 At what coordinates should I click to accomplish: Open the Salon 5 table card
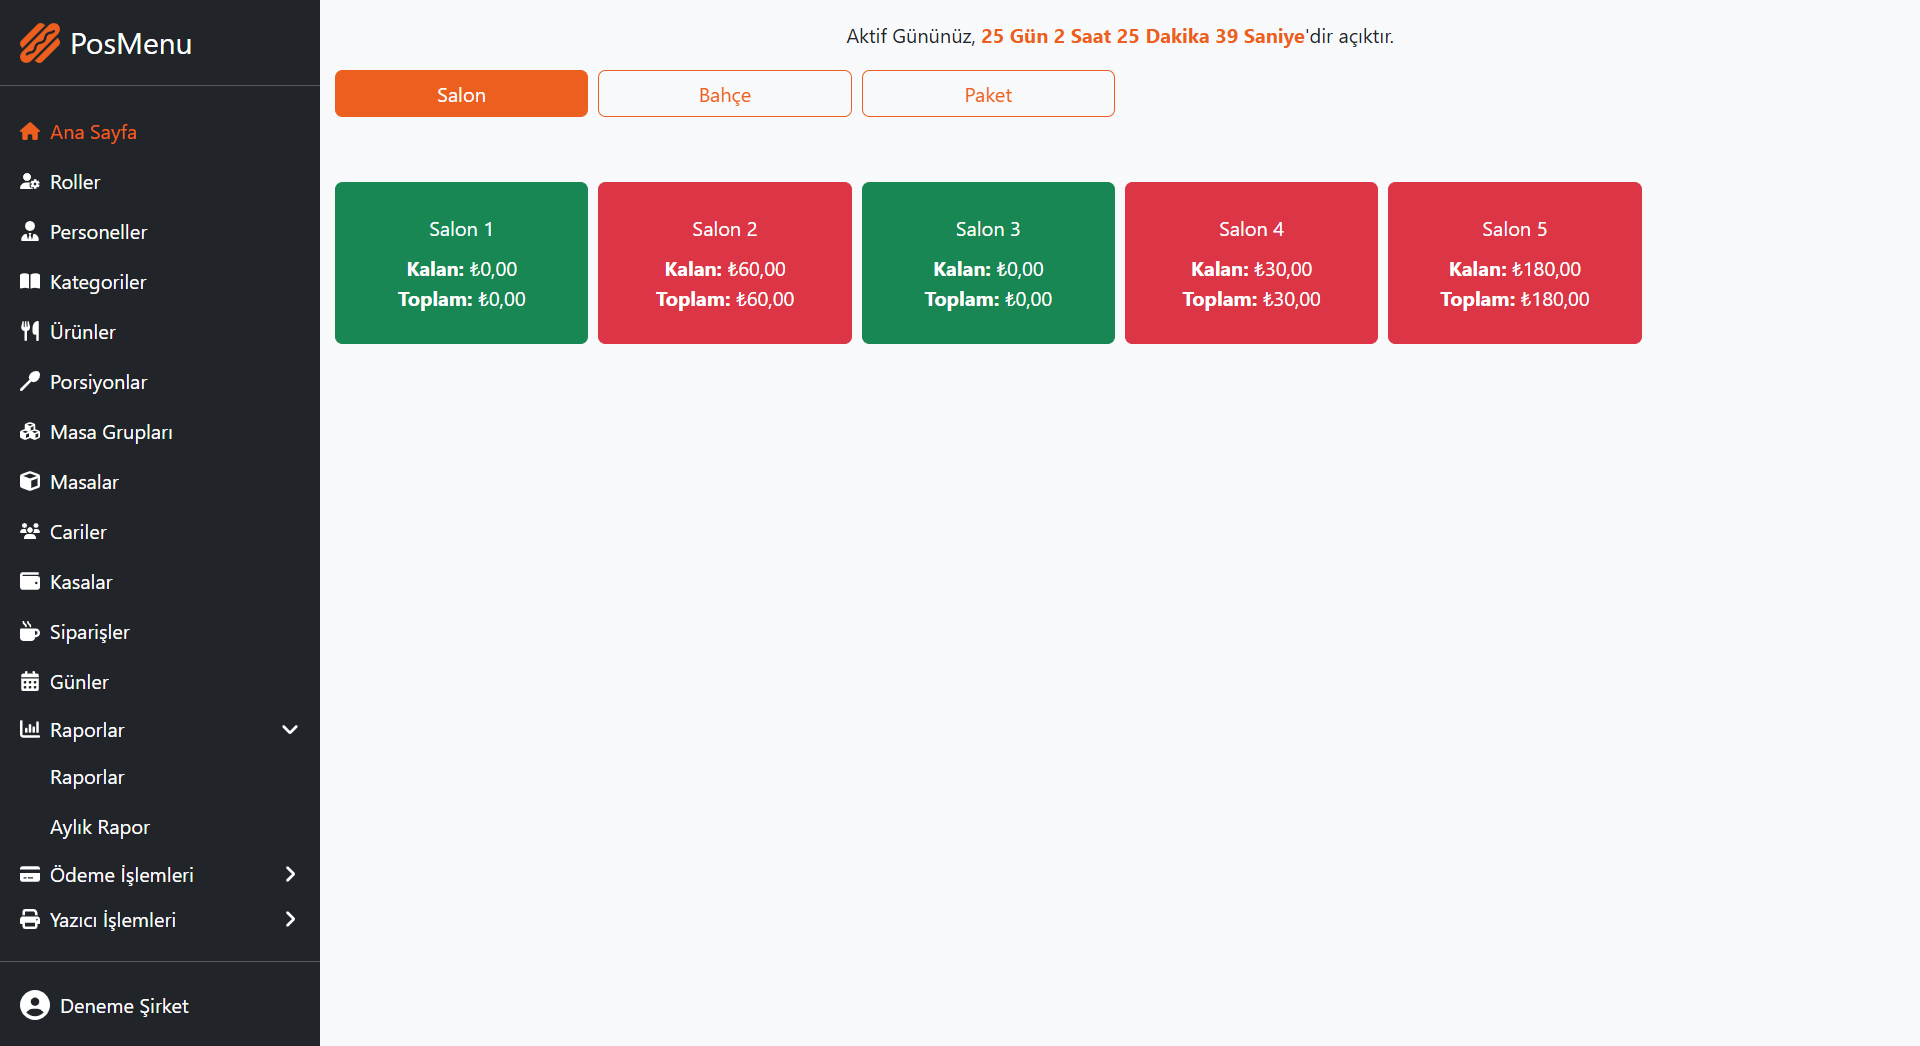coord(1514,263)
